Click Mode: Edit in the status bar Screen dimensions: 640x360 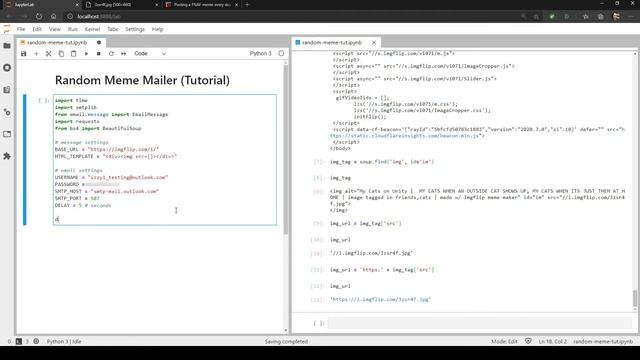click(x=504, y=341)
